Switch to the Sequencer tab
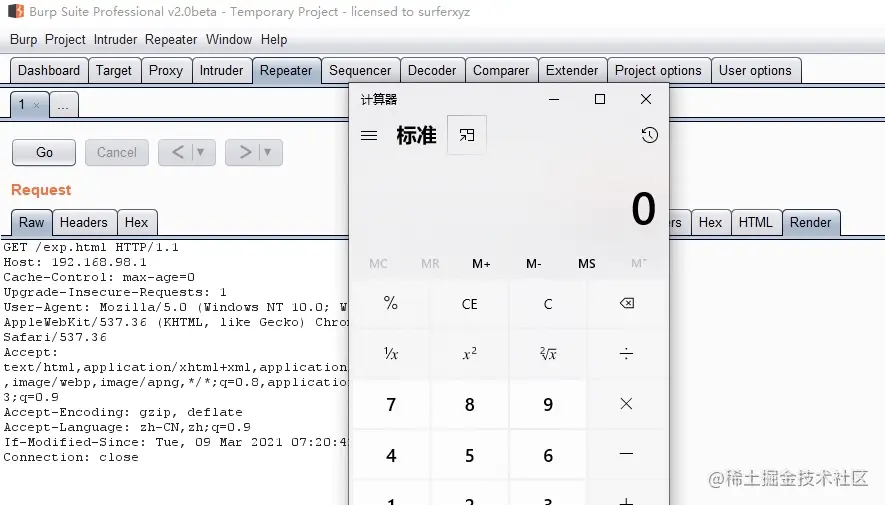The height and width of the screenshot is (505, 885). click(360, 71)
